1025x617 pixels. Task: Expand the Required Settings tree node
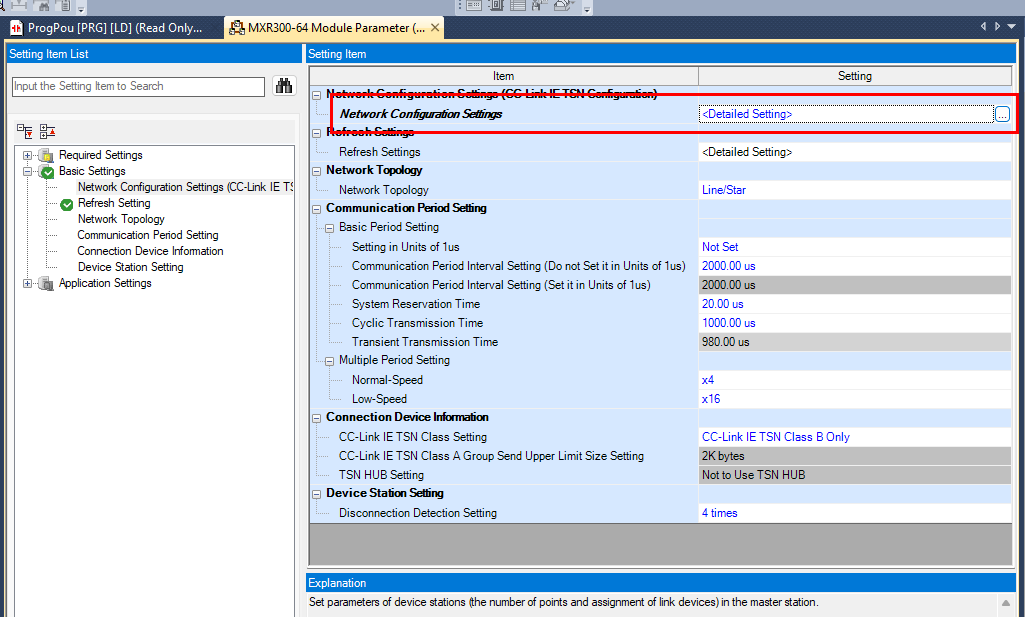click(27, 155)
